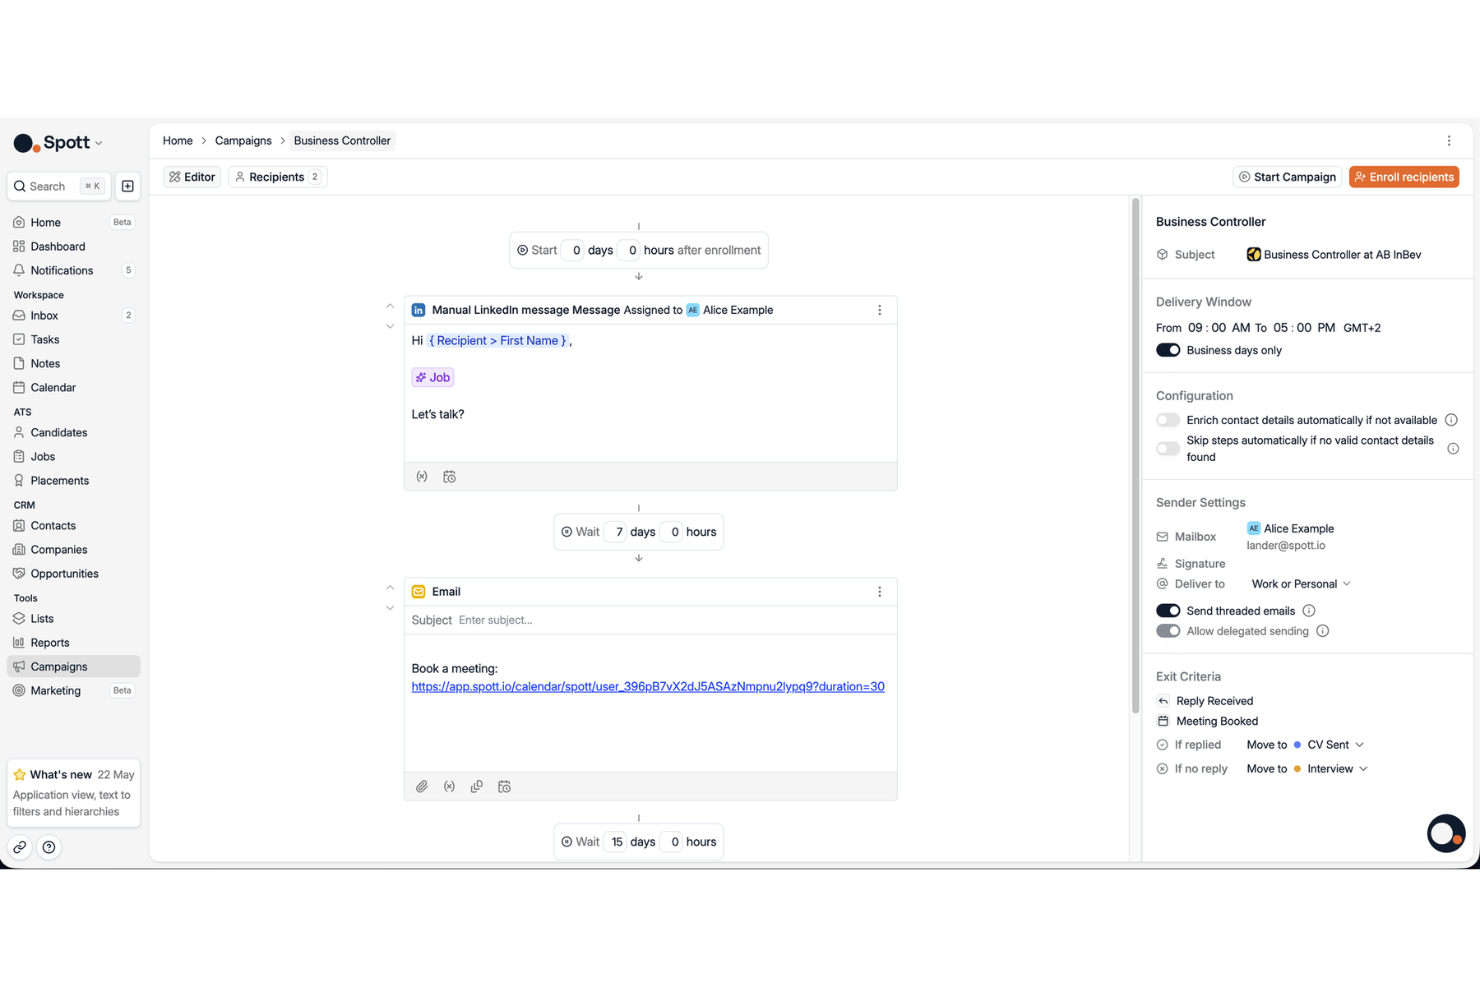Show info about Enrich contact details
Screen dimensions: 1480x987
[x=1451, y=420]
